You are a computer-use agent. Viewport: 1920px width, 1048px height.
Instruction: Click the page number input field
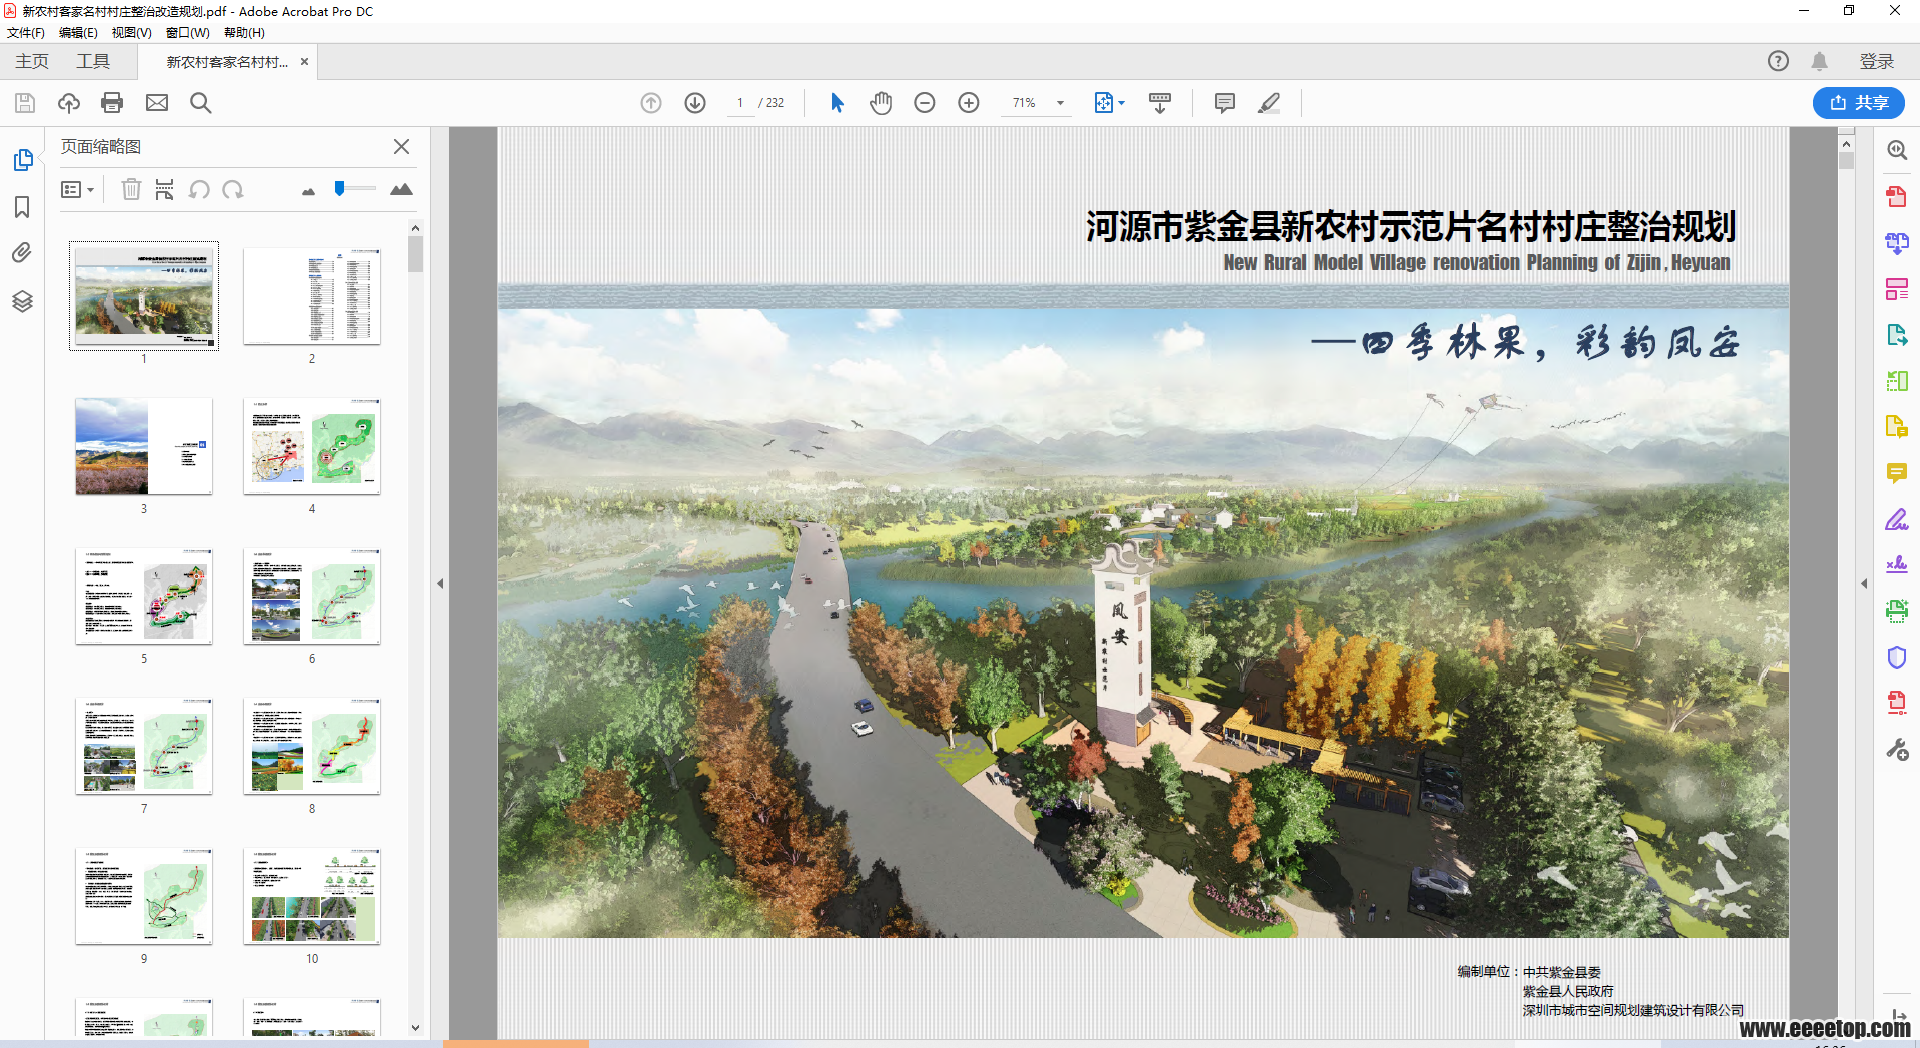[740, 103]
